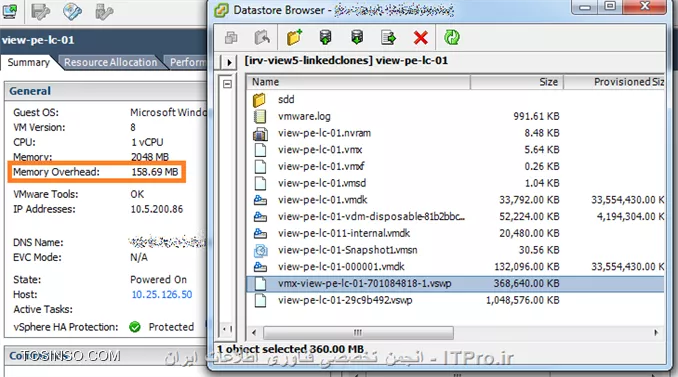The image size is (678, 377).
Task: Select view-pe-lc-01.vmx file name
Action: (x=320, y=150)
